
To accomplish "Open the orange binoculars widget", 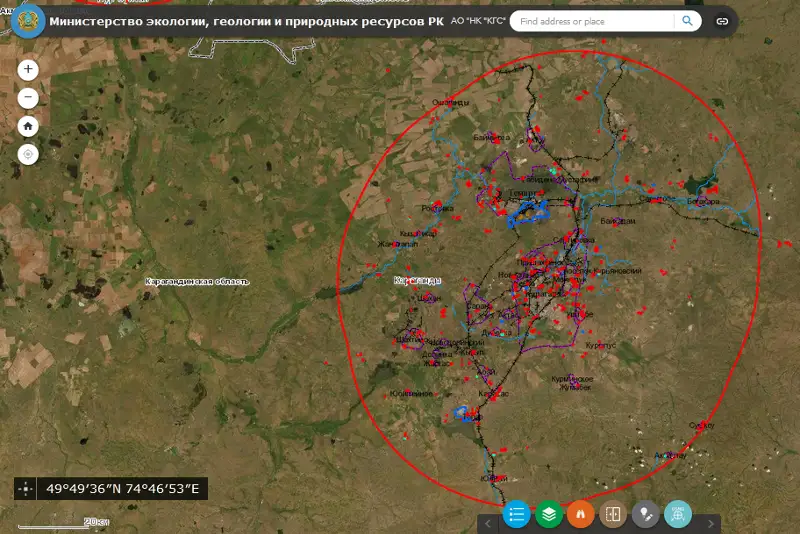I will 580,514.
